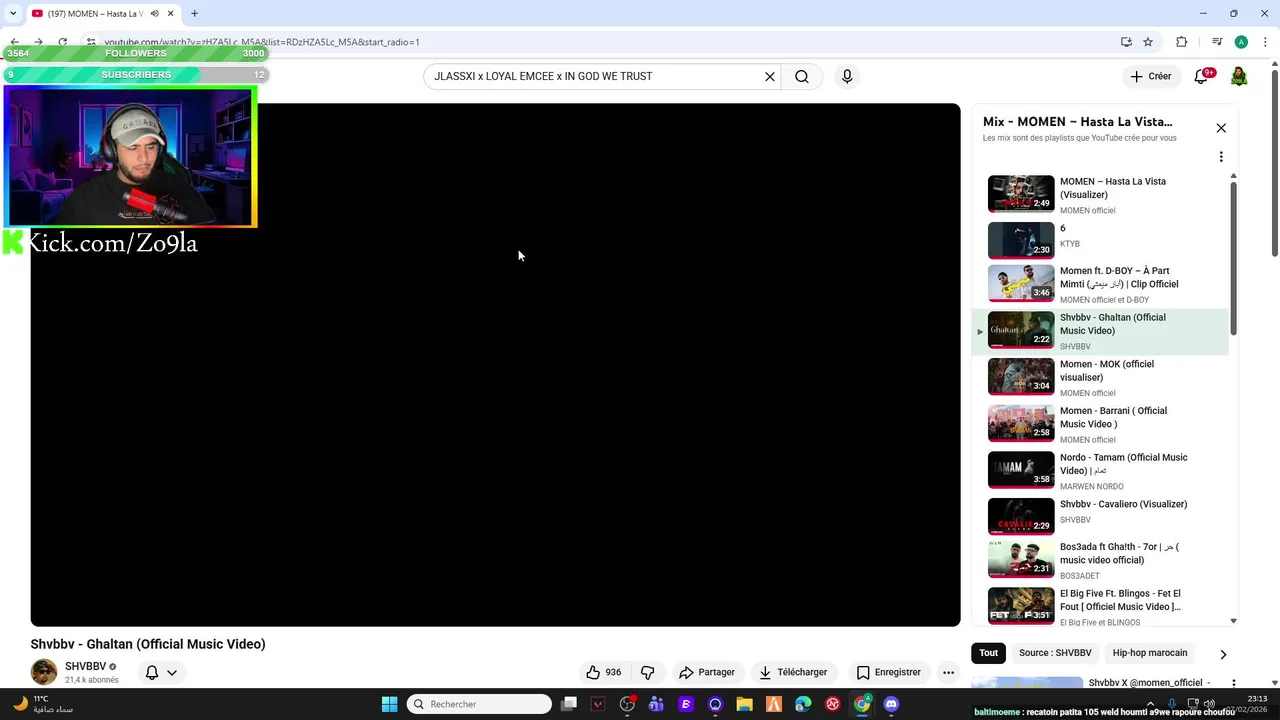1280x720 pixels.
Task: Play Momen - MOK (officiel visualiser)
Action: tap(1100, 378)
